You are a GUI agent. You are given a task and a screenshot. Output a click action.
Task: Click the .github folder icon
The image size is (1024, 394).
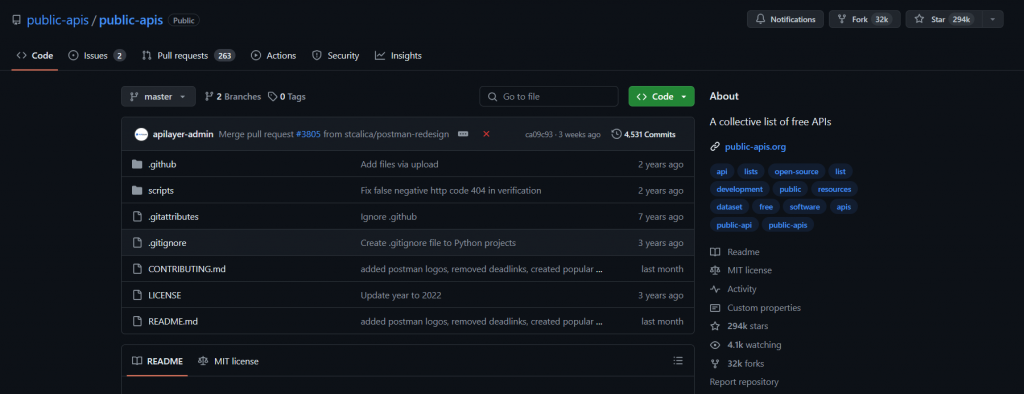(x=137, y=165)
